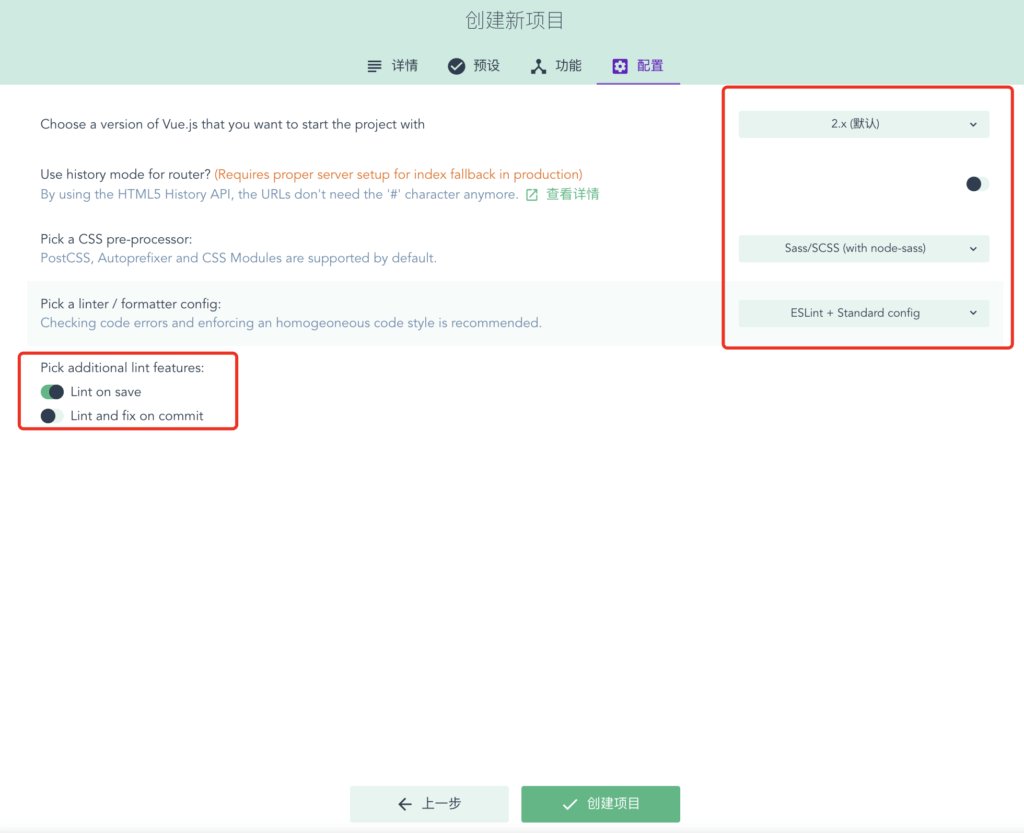
Task: Click the 创建项目 button
Action: (600, 804)
